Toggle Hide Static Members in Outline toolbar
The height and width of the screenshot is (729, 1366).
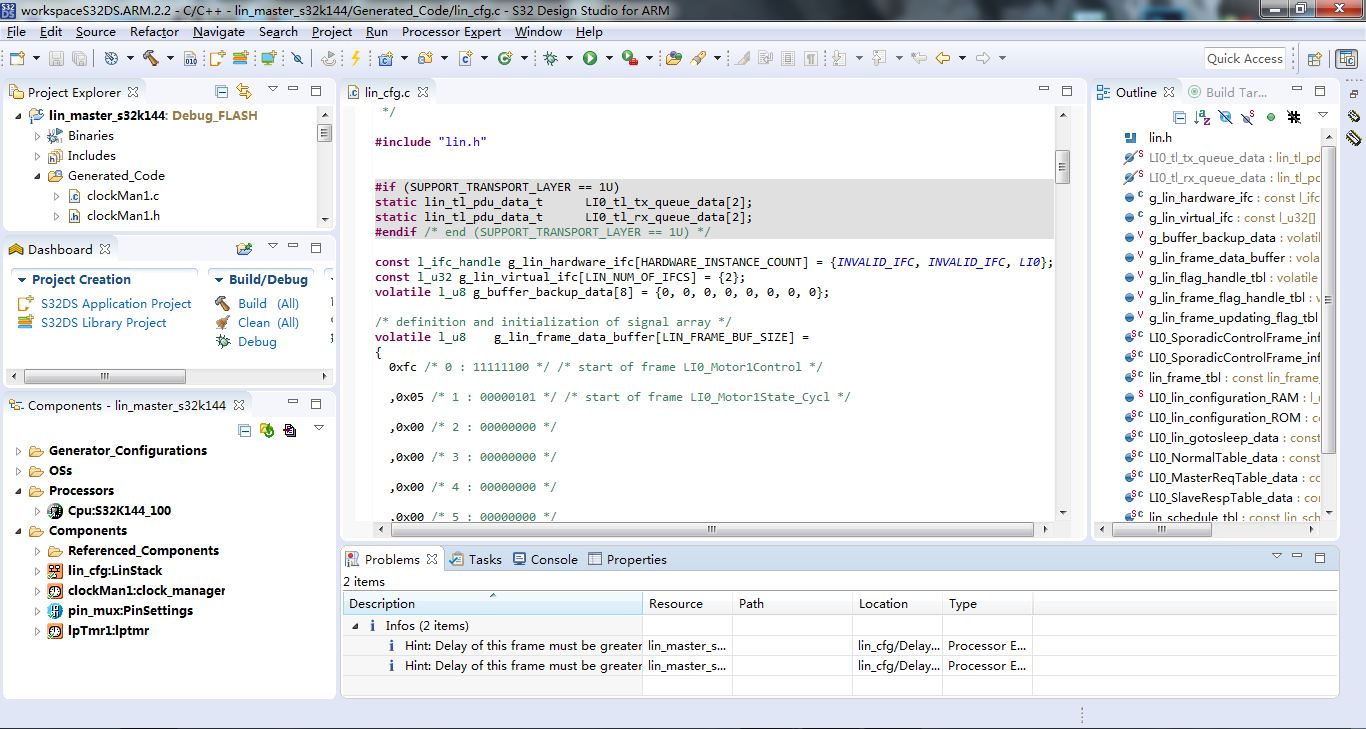click(1248, 117)
